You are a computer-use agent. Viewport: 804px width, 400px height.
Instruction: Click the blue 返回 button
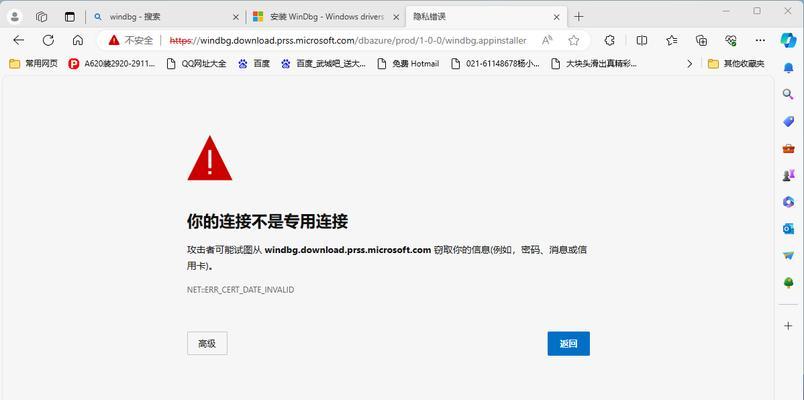tap(569, 344)
